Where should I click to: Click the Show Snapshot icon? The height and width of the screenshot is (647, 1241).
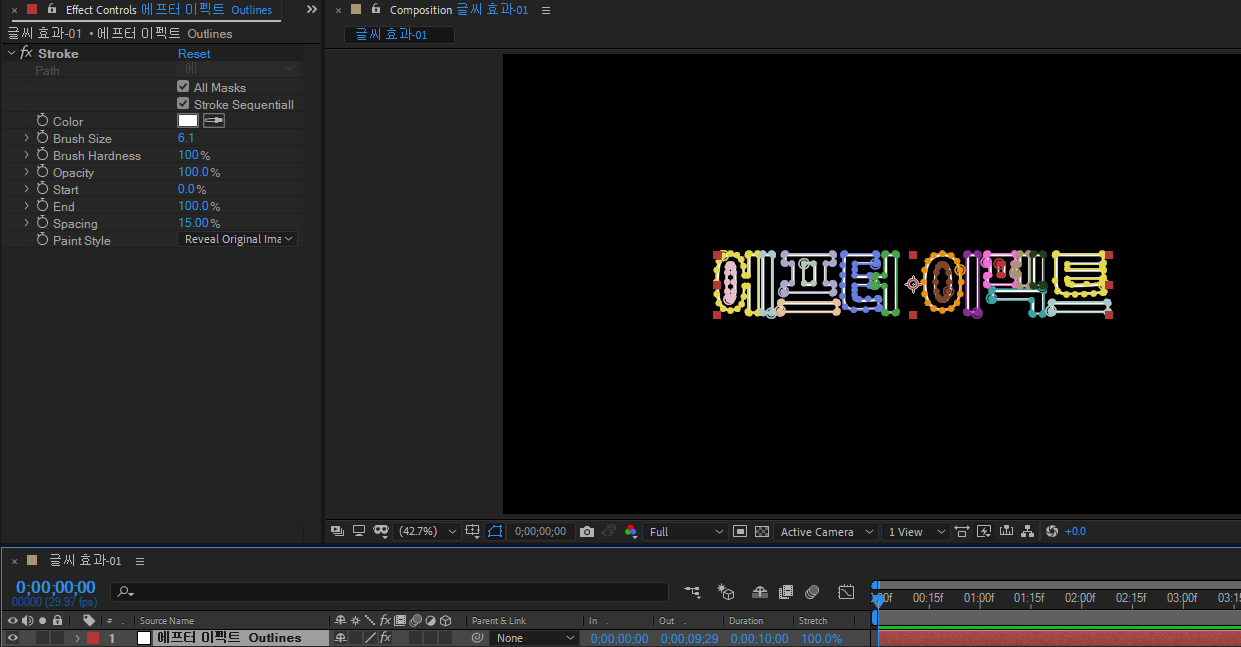(x=609, y=531)
